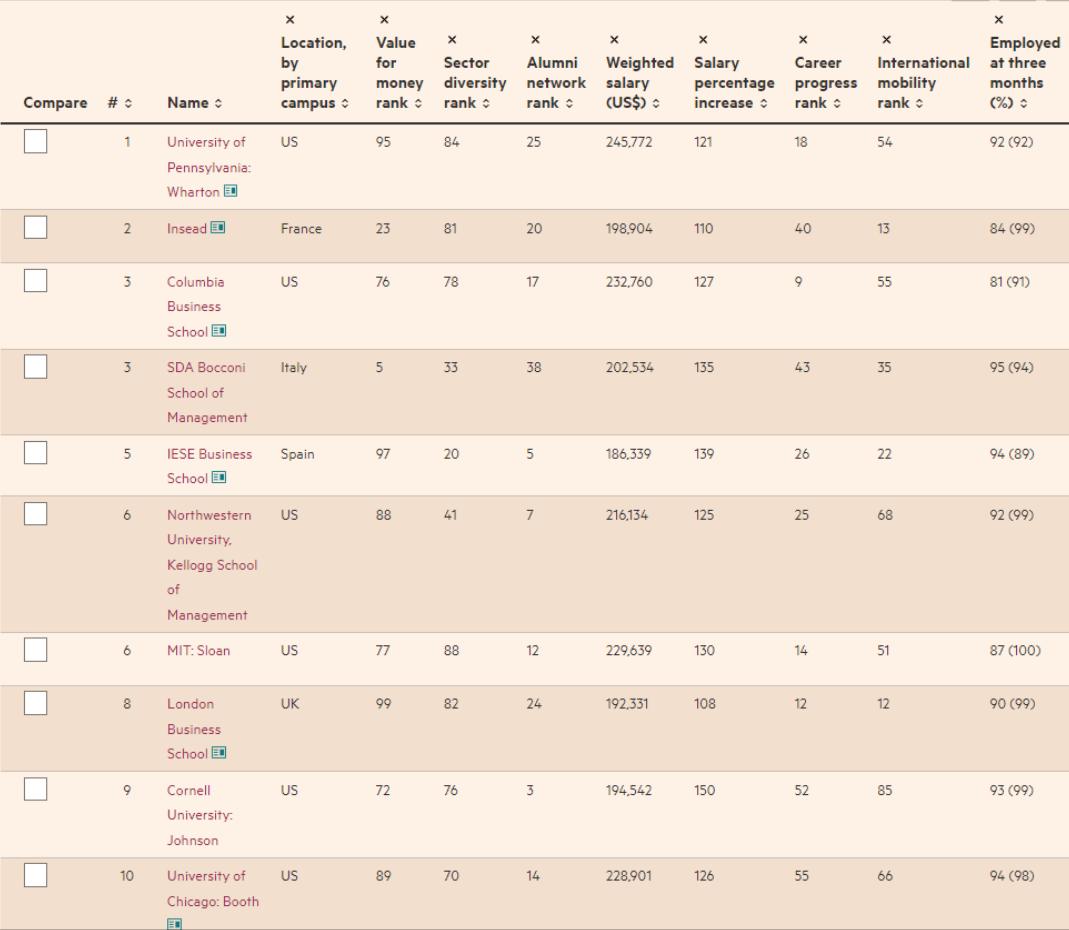Tick the compare checkbox for Wharton
Screen dimensions: 1069x930
pyautogui.click(x=36, y=143)
